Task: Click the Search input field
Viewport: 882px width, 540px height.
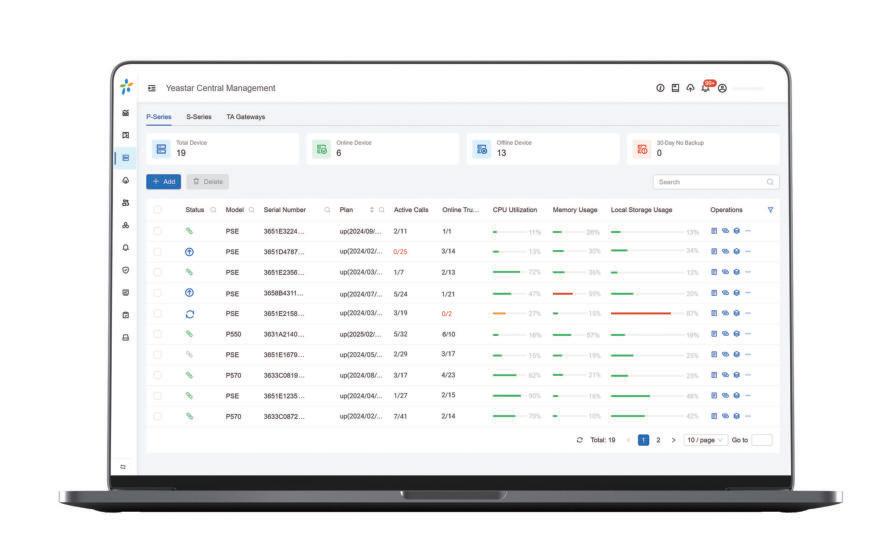Action: tap(716, 182)
